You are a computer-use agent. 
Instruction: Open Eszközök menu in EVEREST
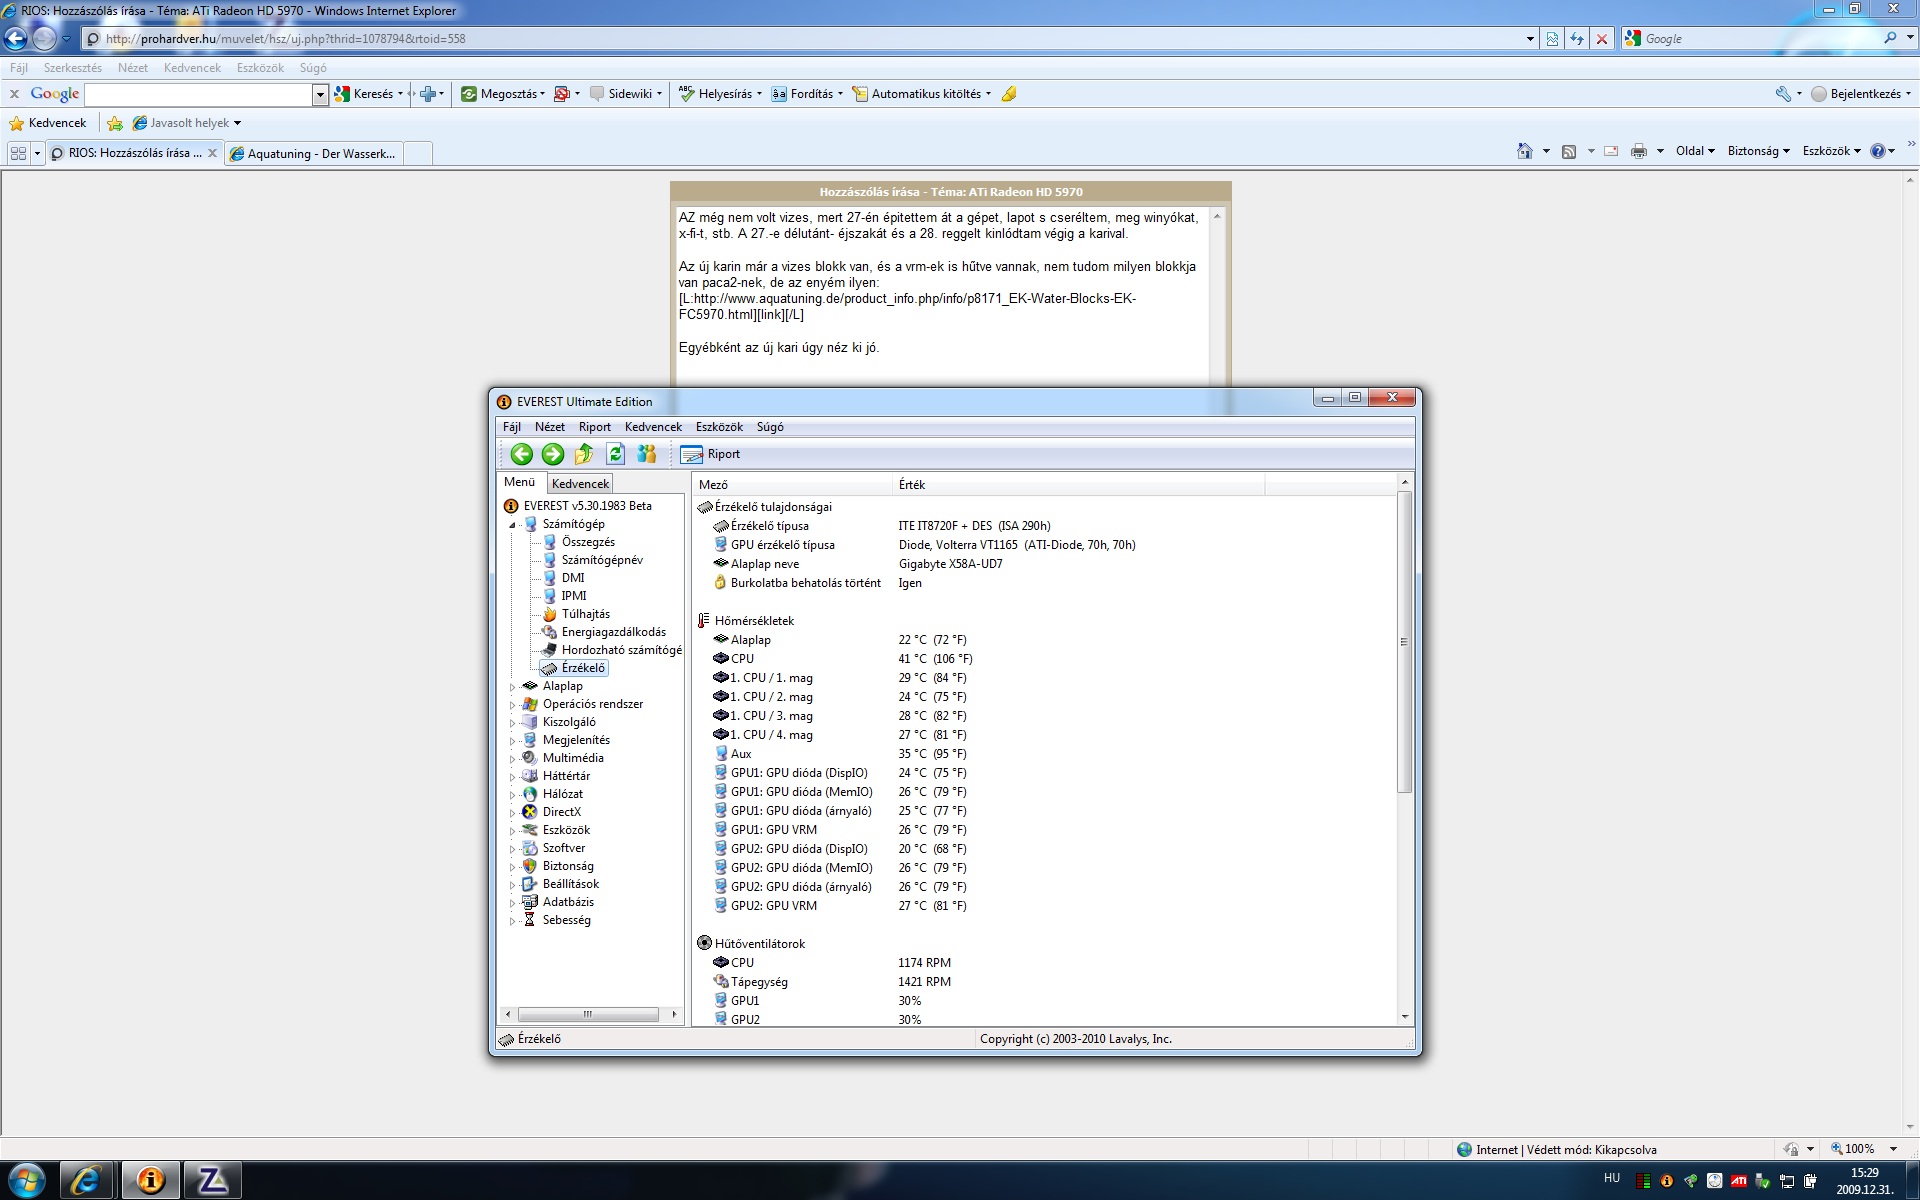pyautogui.click(x=720, y=427)
